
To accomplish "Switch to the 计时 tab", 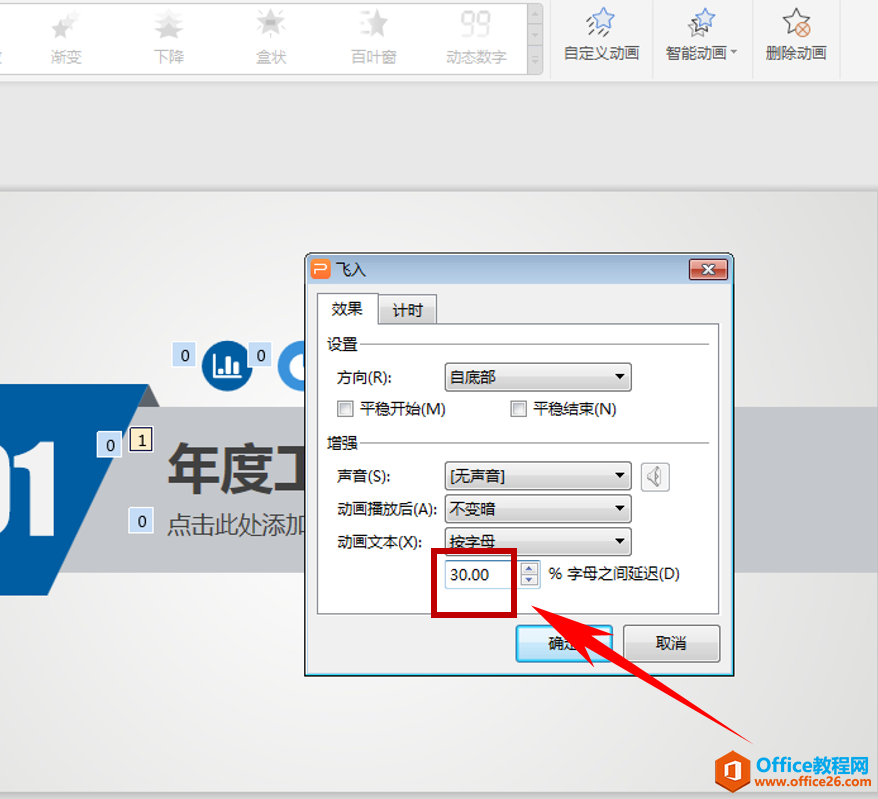I will click(x=407, y=310).
